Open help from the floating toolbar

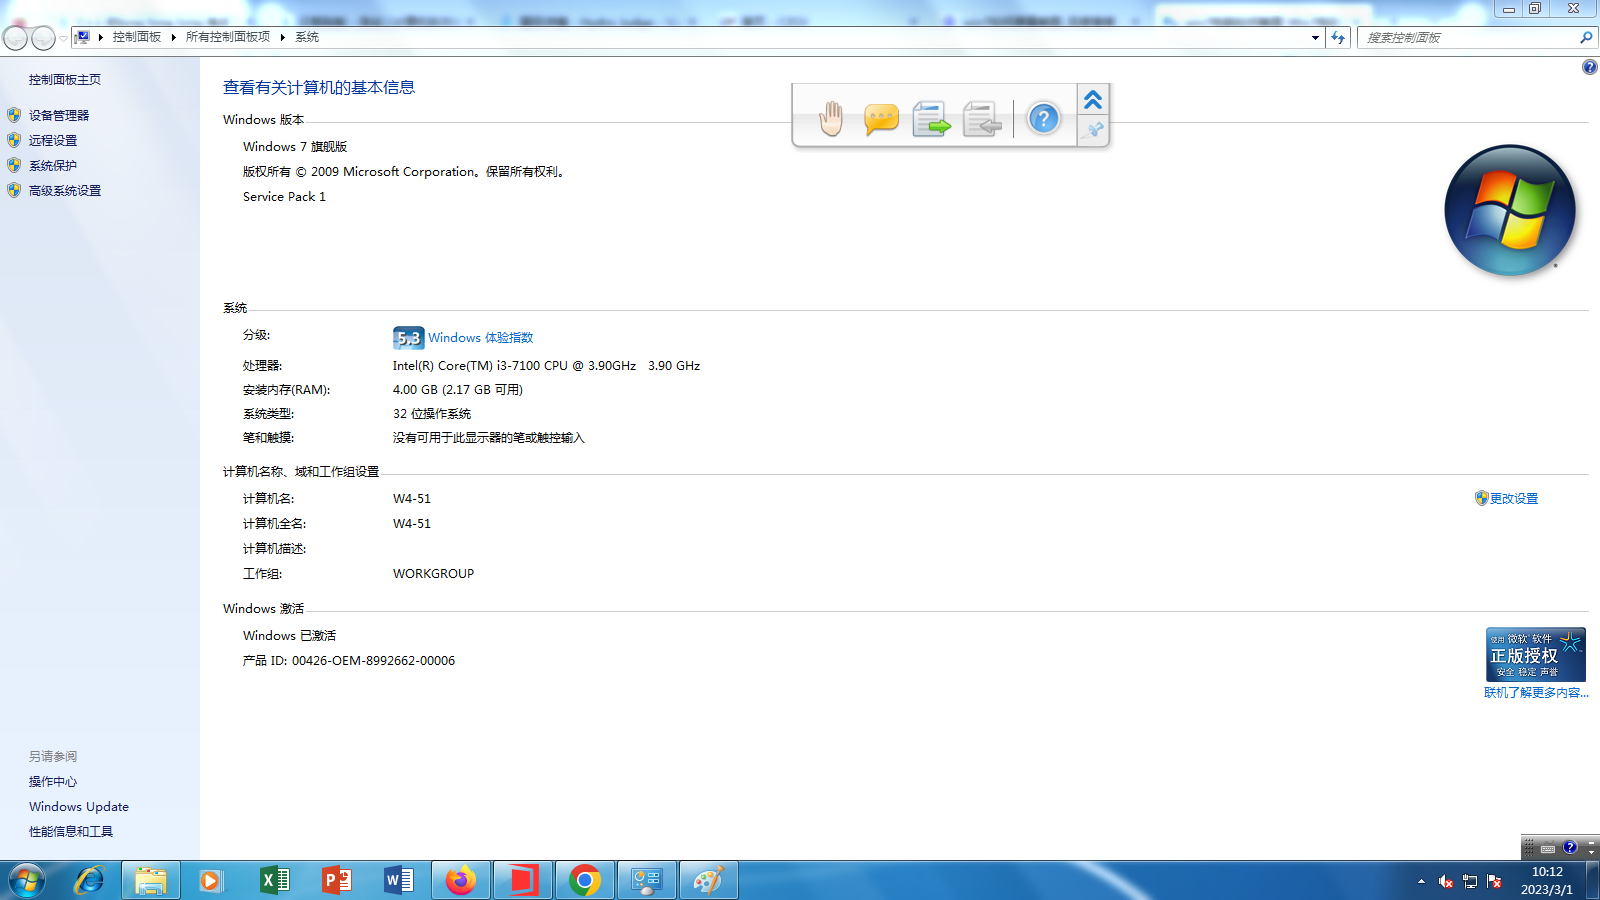point(1043,119)
